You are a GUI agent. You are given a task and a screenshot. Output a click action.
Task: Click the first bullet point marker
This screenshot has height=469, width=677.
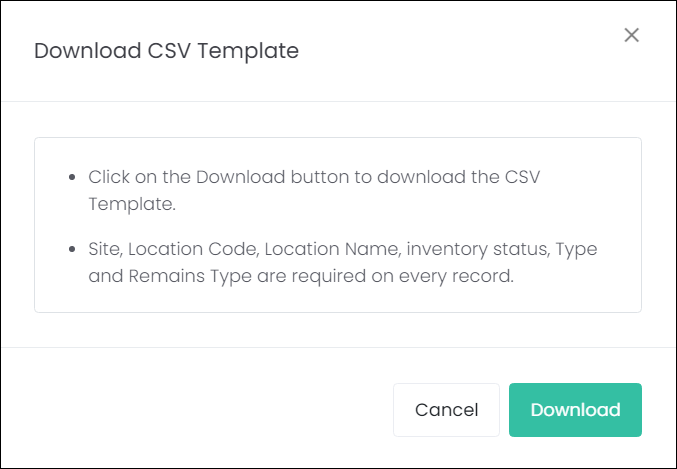[x=72, y=177]
